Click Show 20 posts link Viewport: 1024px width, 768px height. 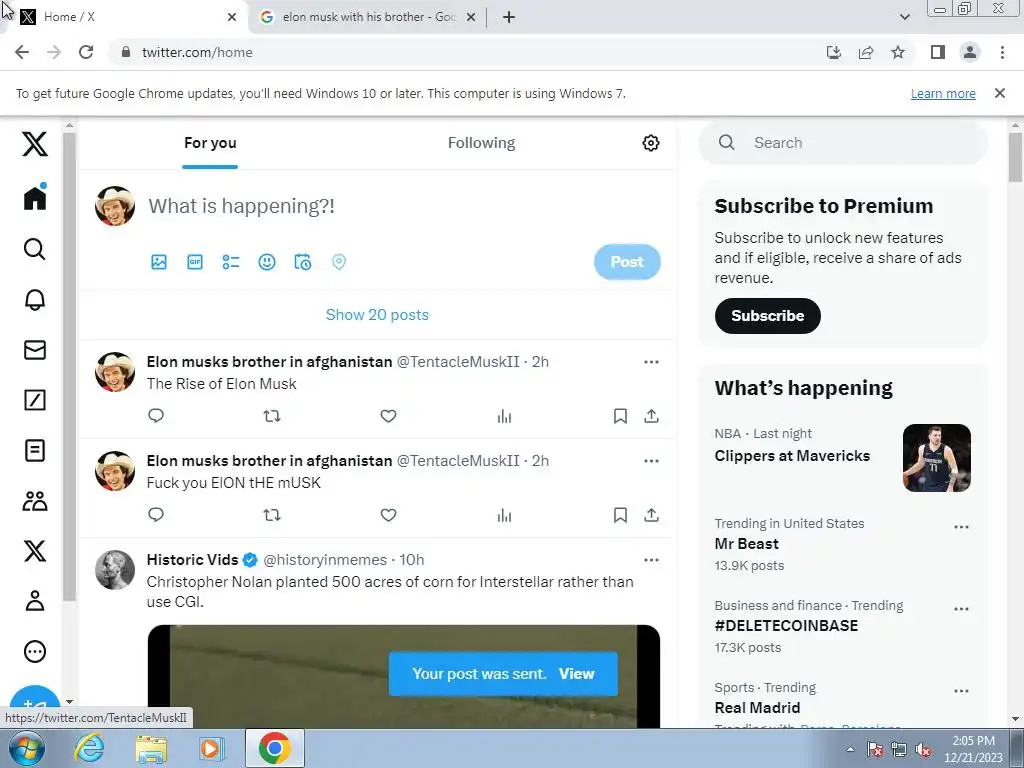coord(377,315)
